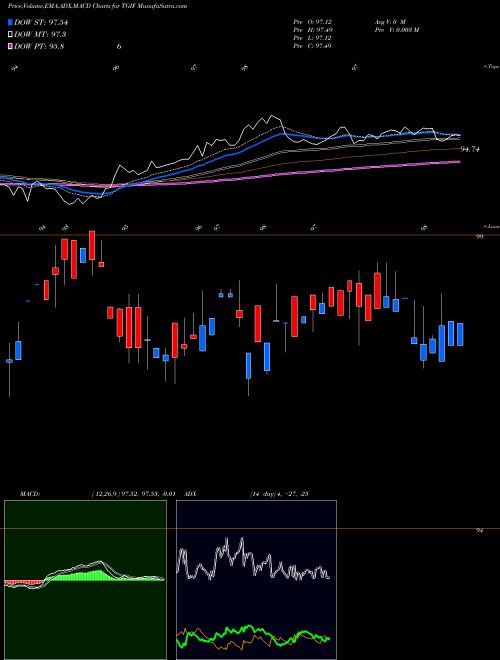The width and height of the screenshot is (500, 660).
Task: Click the white DOW MT legend swatch
Action: [10, 35]
